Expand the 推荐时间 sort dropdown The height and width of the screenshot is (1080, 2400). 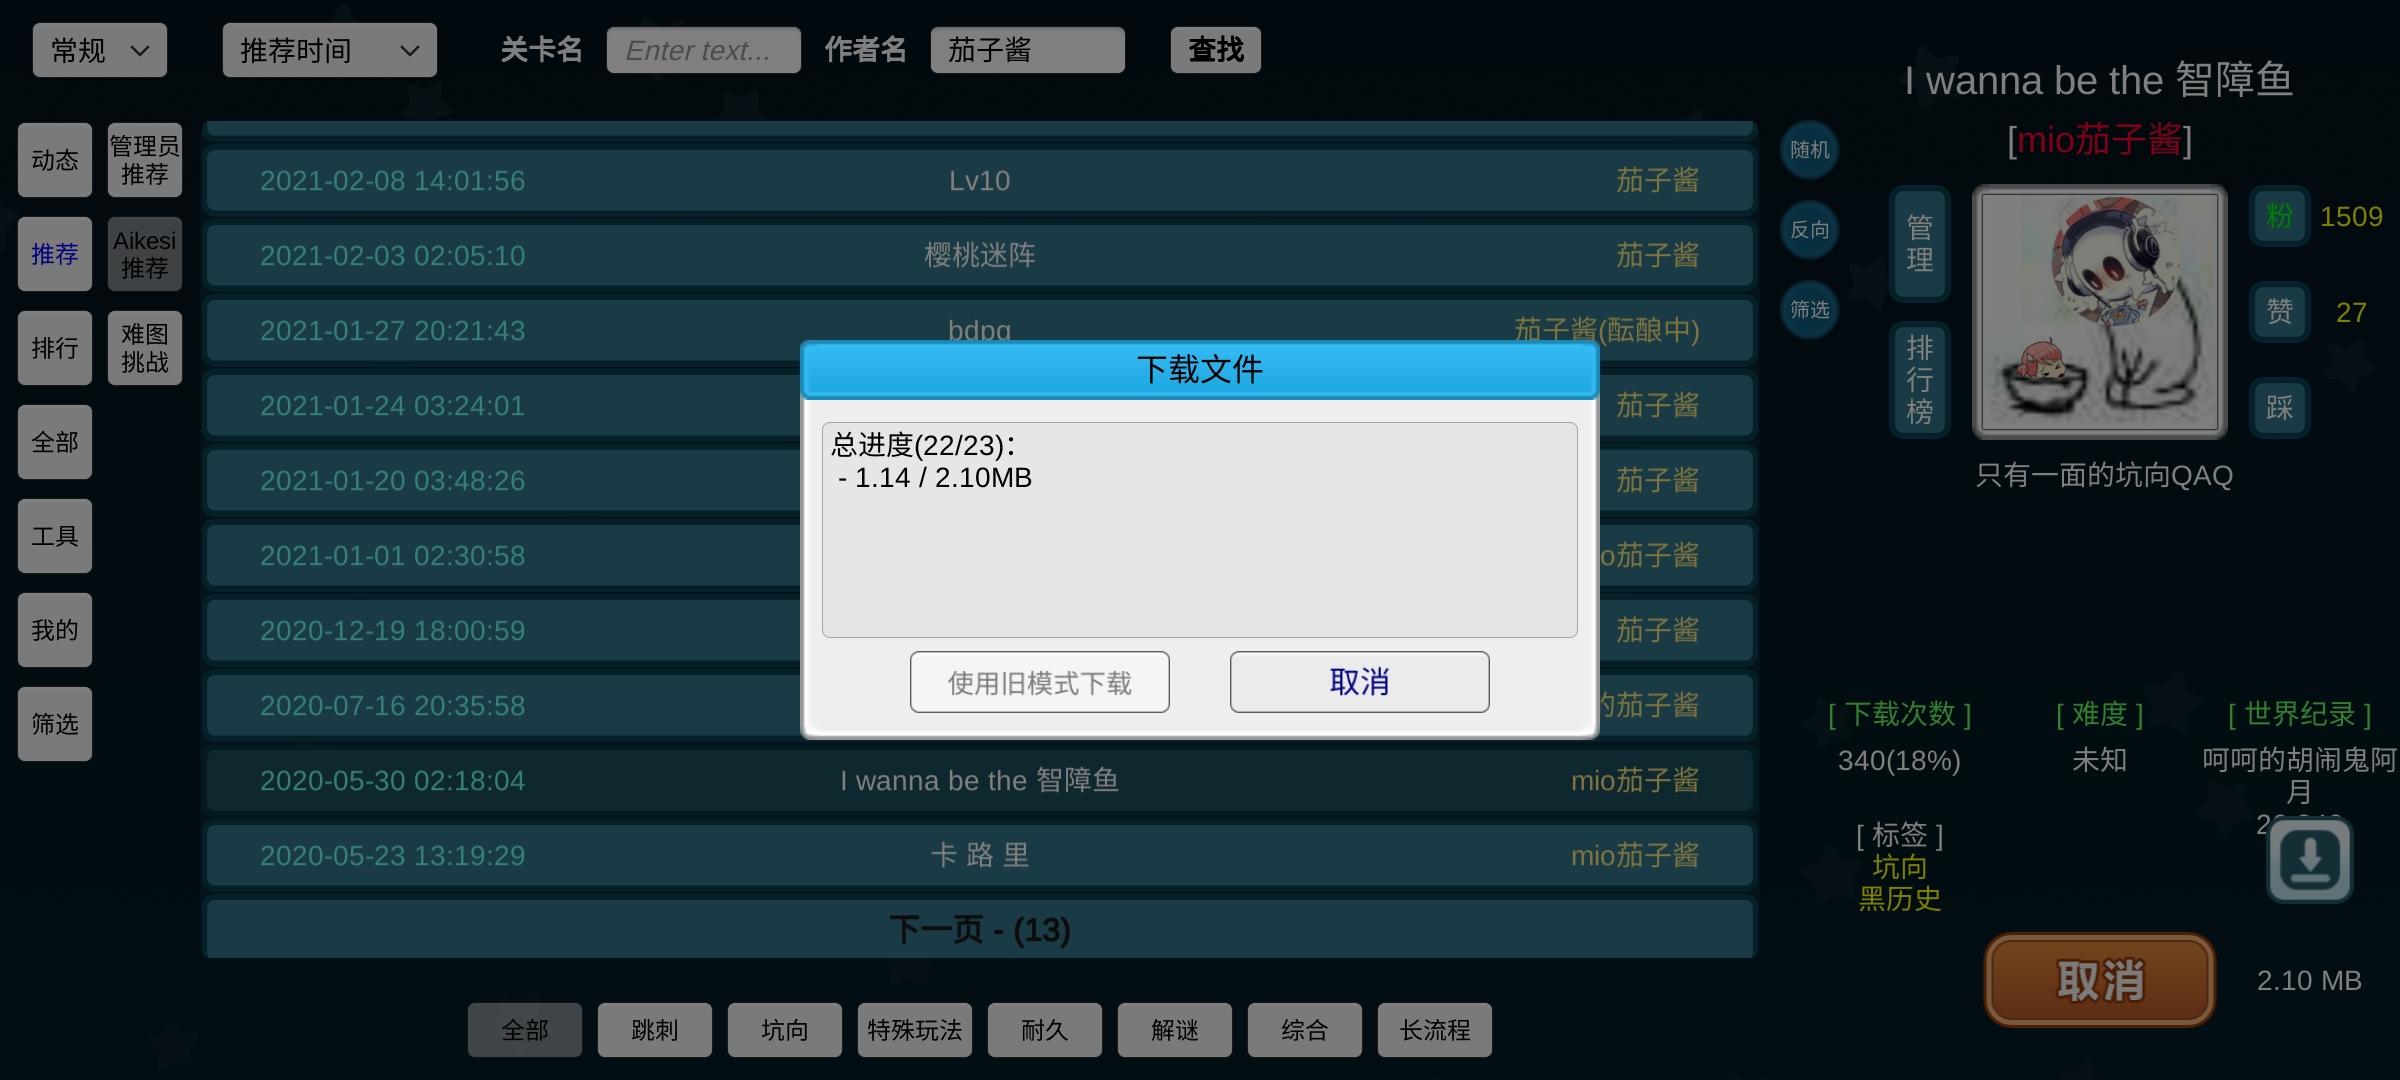click(x=329, y=50)
